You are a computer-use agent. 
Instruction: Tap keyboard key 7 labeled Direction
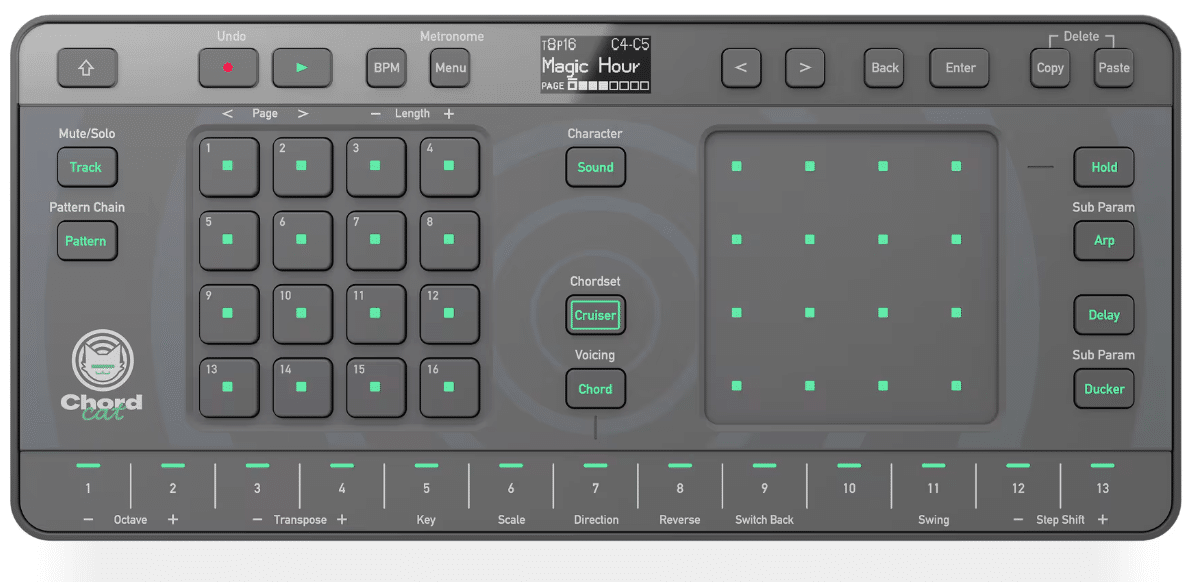pos(595,488)
